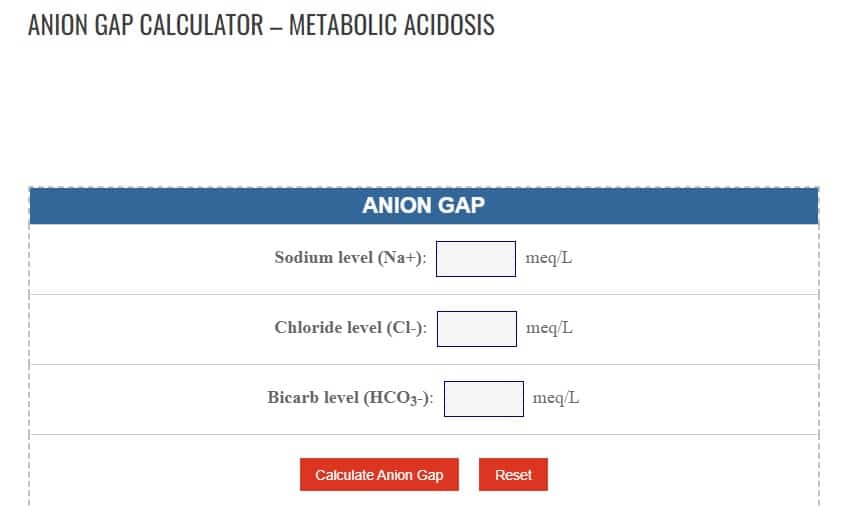Click the Calculate Anion Gap button
Screen dimensions: 844x508
click(379, 475)
